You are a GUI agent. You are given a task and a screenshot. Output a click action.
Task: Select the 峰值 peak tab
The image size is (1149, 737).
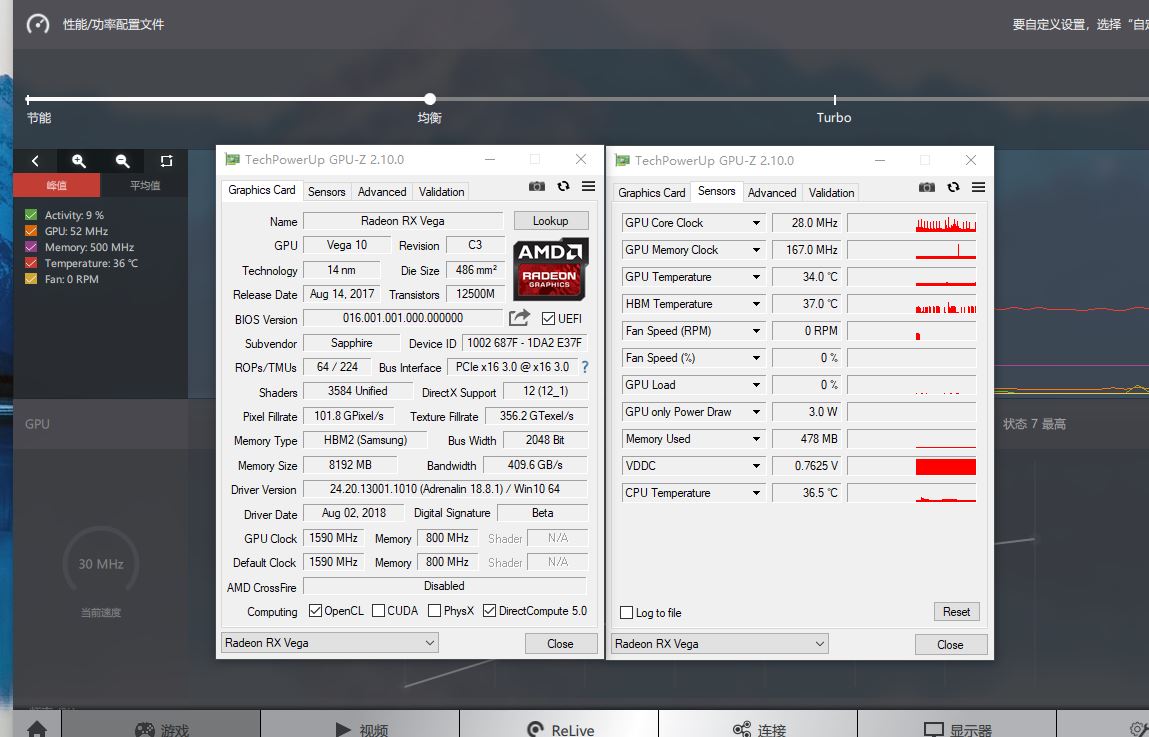click(56, 185)
